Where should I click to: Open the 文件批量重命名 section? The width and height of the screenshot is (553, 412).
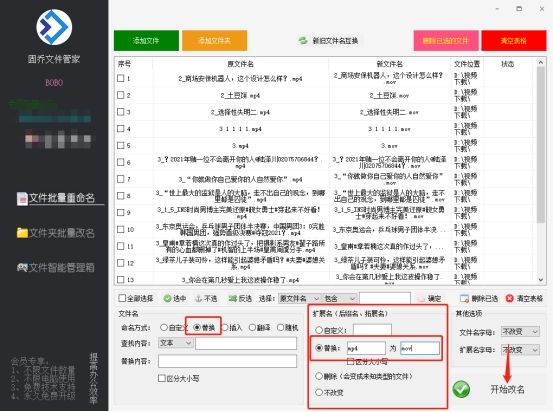[61, 198]
